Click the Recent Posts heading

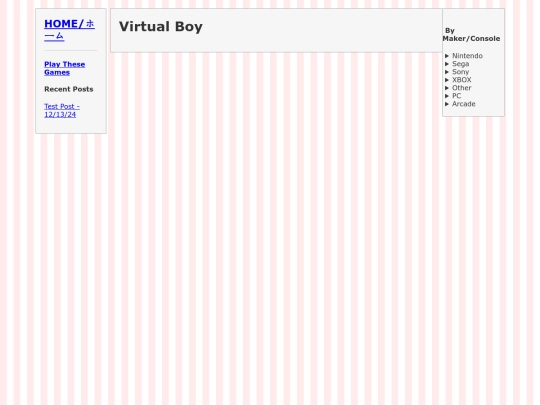(69, 89)
